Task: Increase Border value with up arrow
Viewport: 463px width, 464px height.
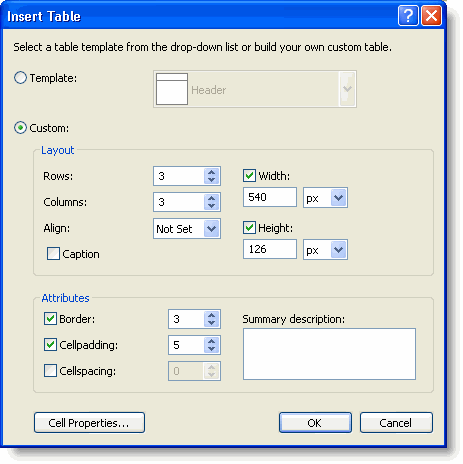Action: point(211,315)
